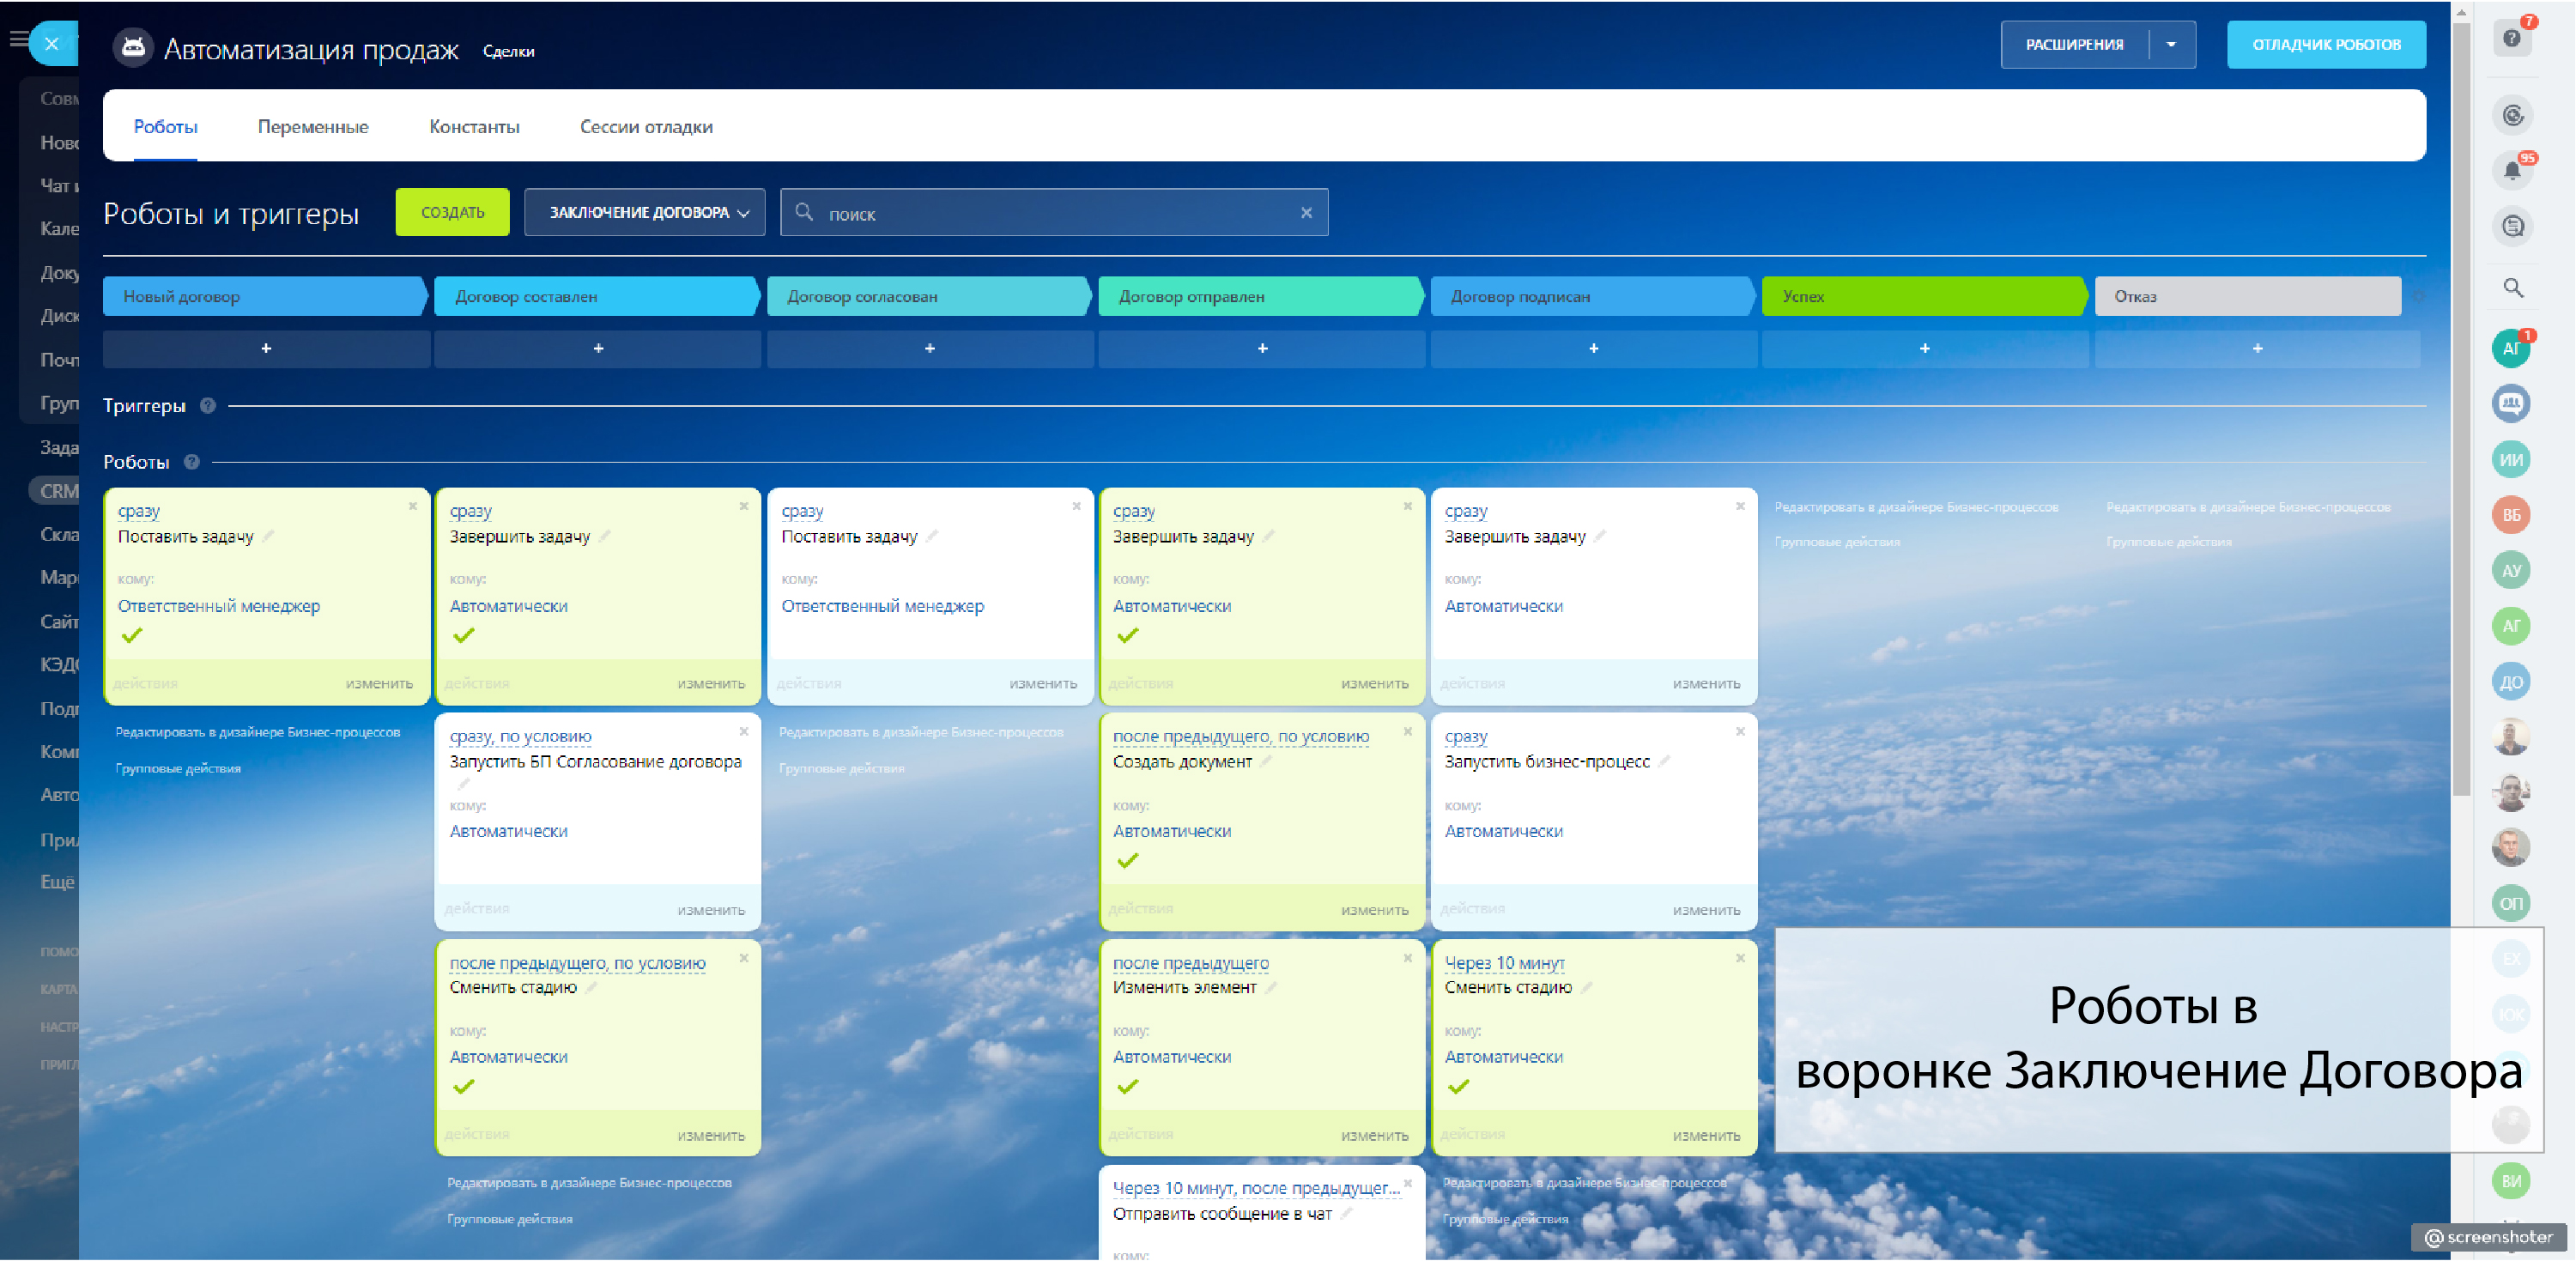
Task: Open the Сессии отладки tab
Action: [x=646, y=127]
